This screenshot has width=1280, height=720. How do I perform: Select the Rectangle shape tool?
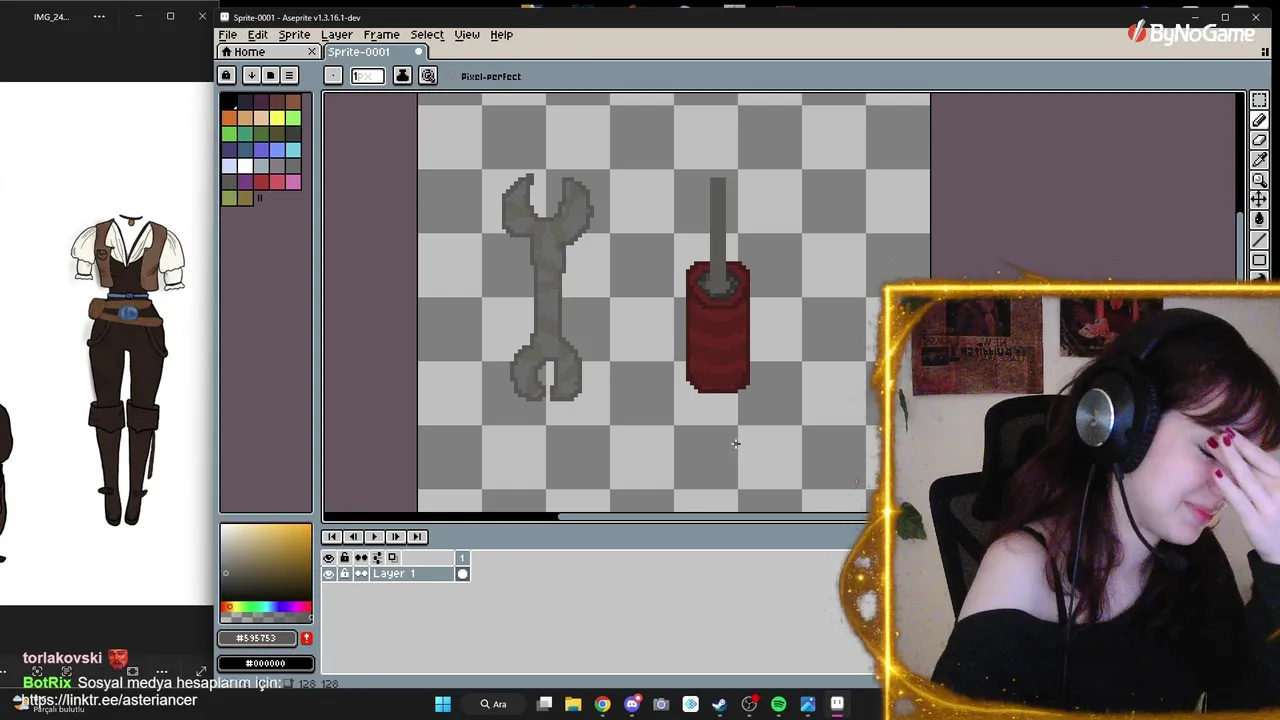pyautogui.click(x=1259, y=260)
